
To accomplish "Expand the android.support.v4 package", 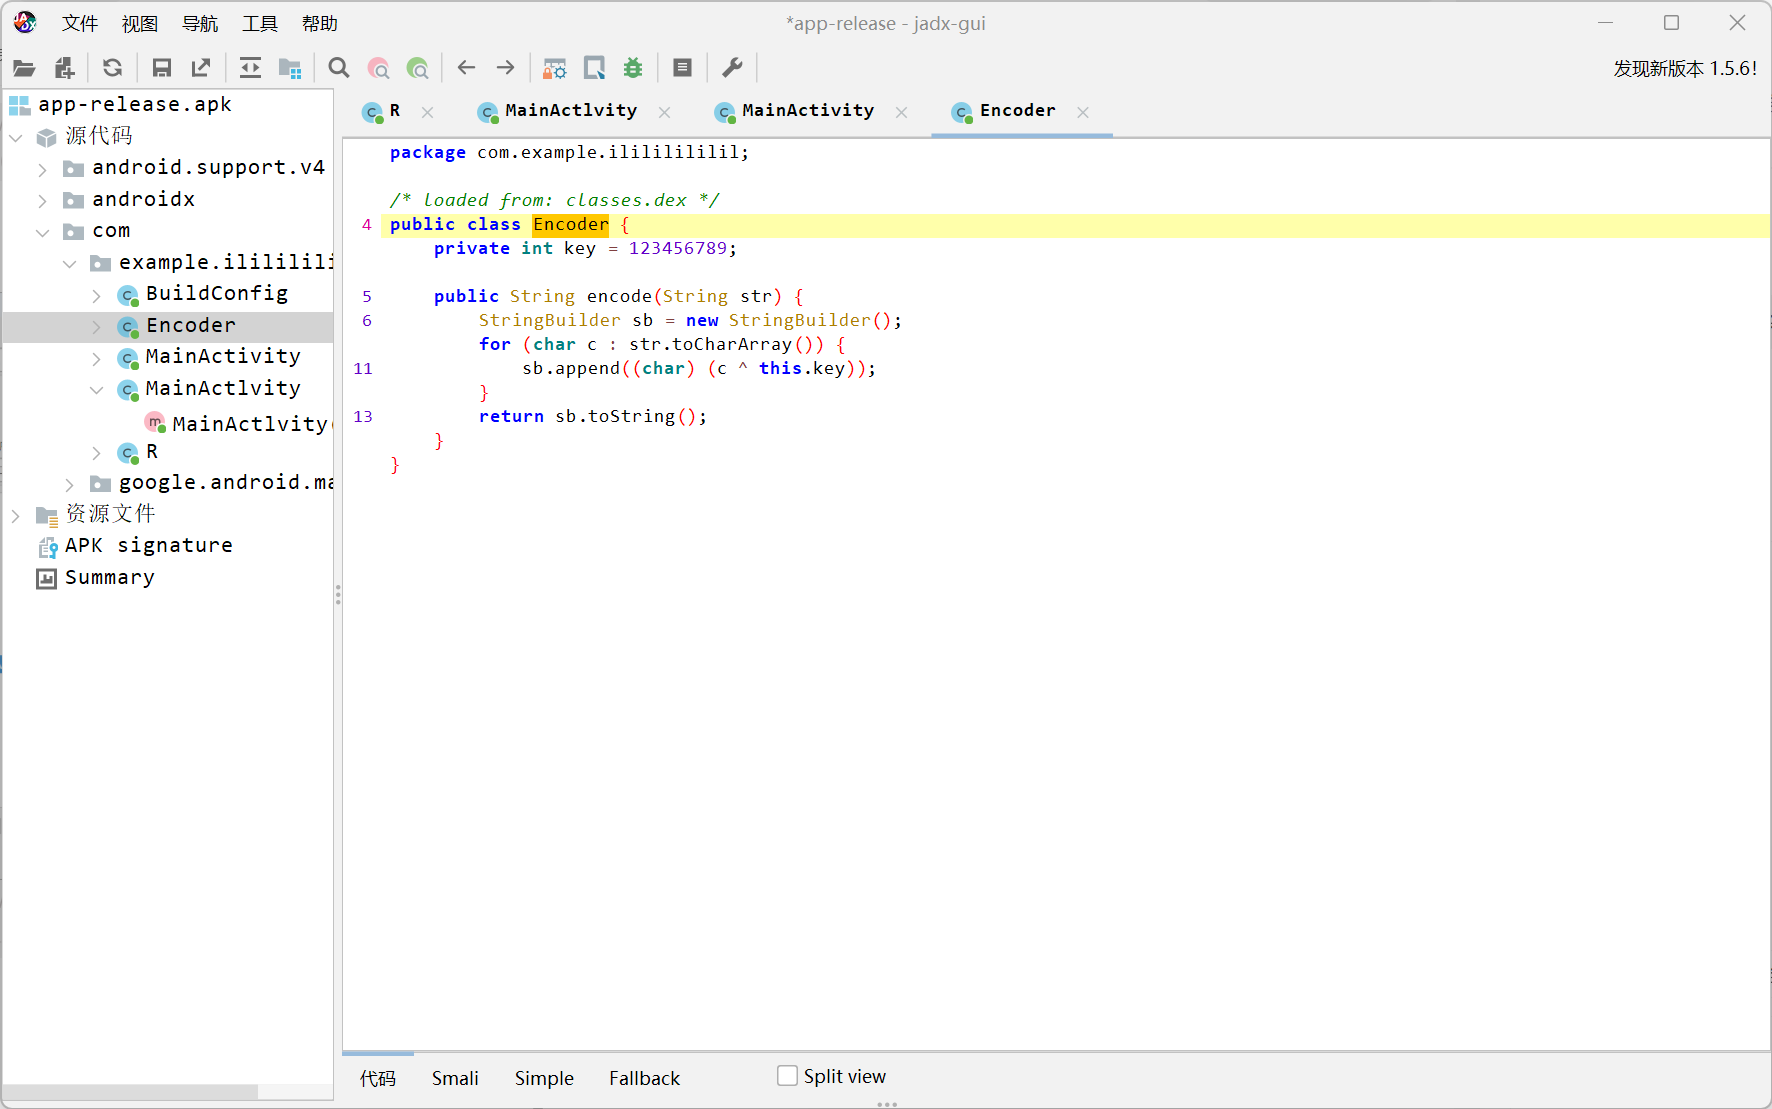I will click(42, 169).
